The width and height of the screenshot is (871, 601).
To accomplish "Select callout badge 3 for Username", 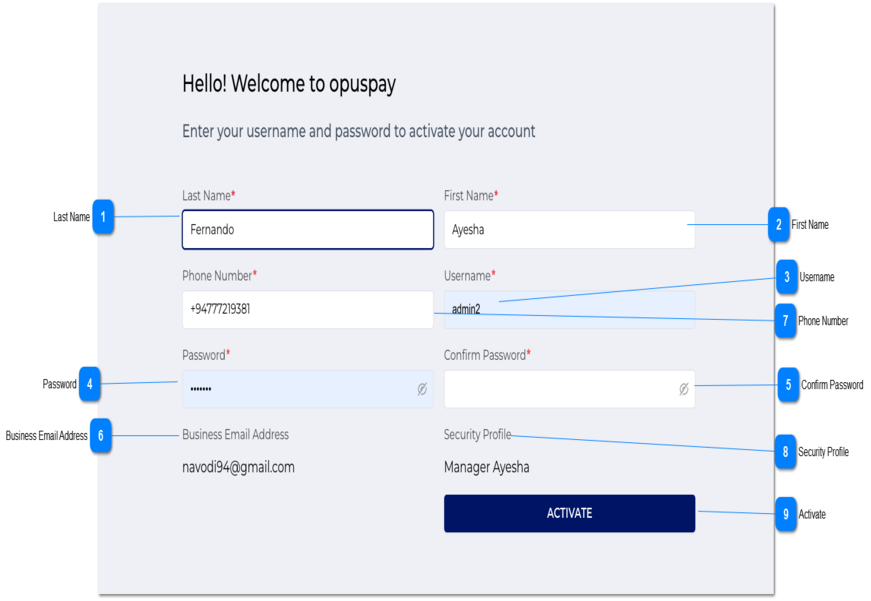I will click(x=786, y=277).
